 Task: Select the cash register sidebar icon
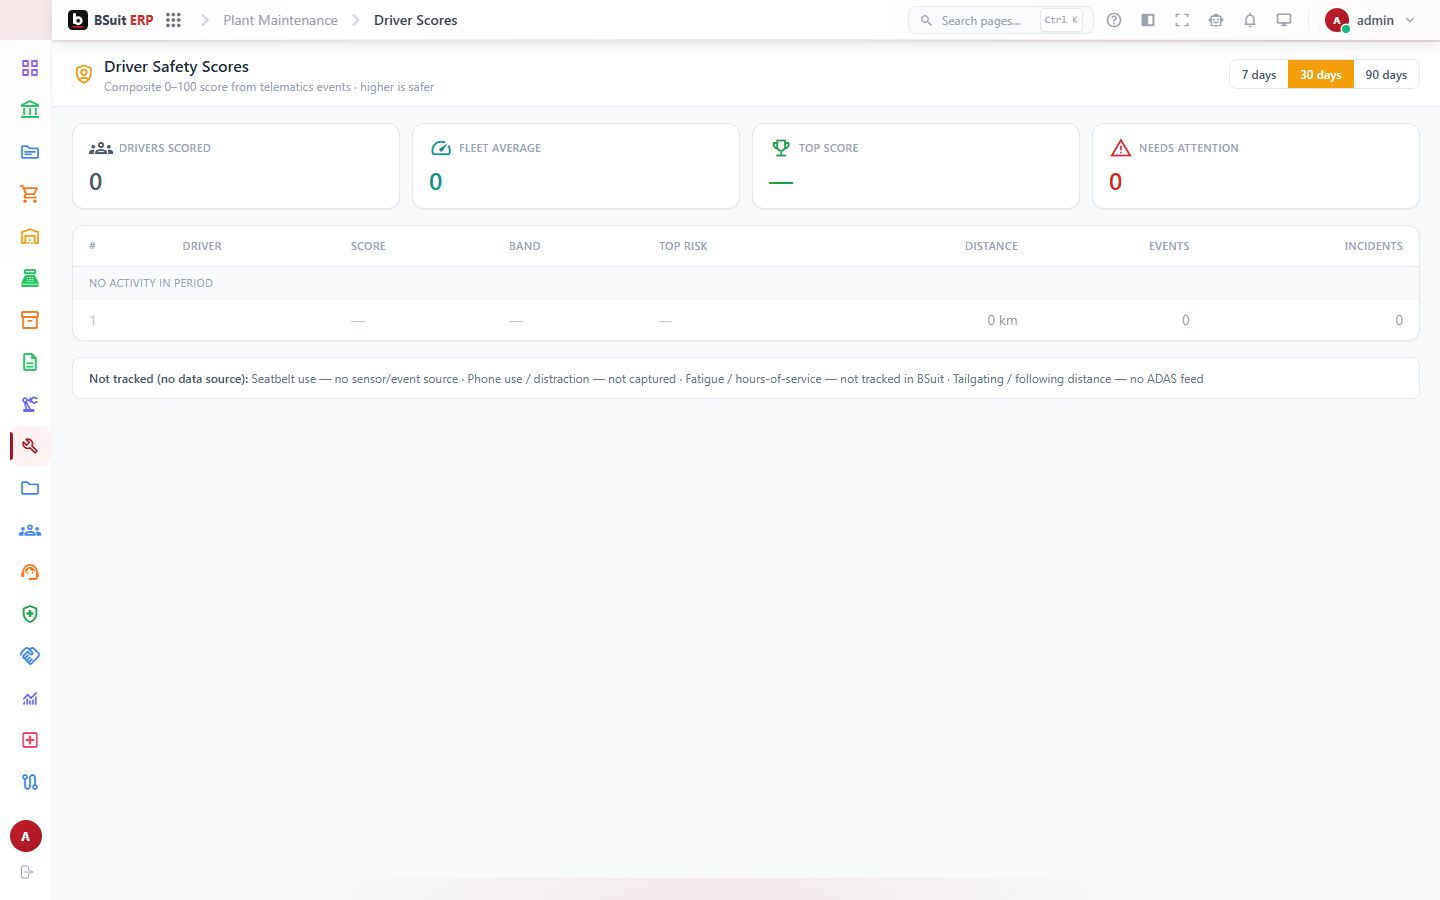(30, 278)
